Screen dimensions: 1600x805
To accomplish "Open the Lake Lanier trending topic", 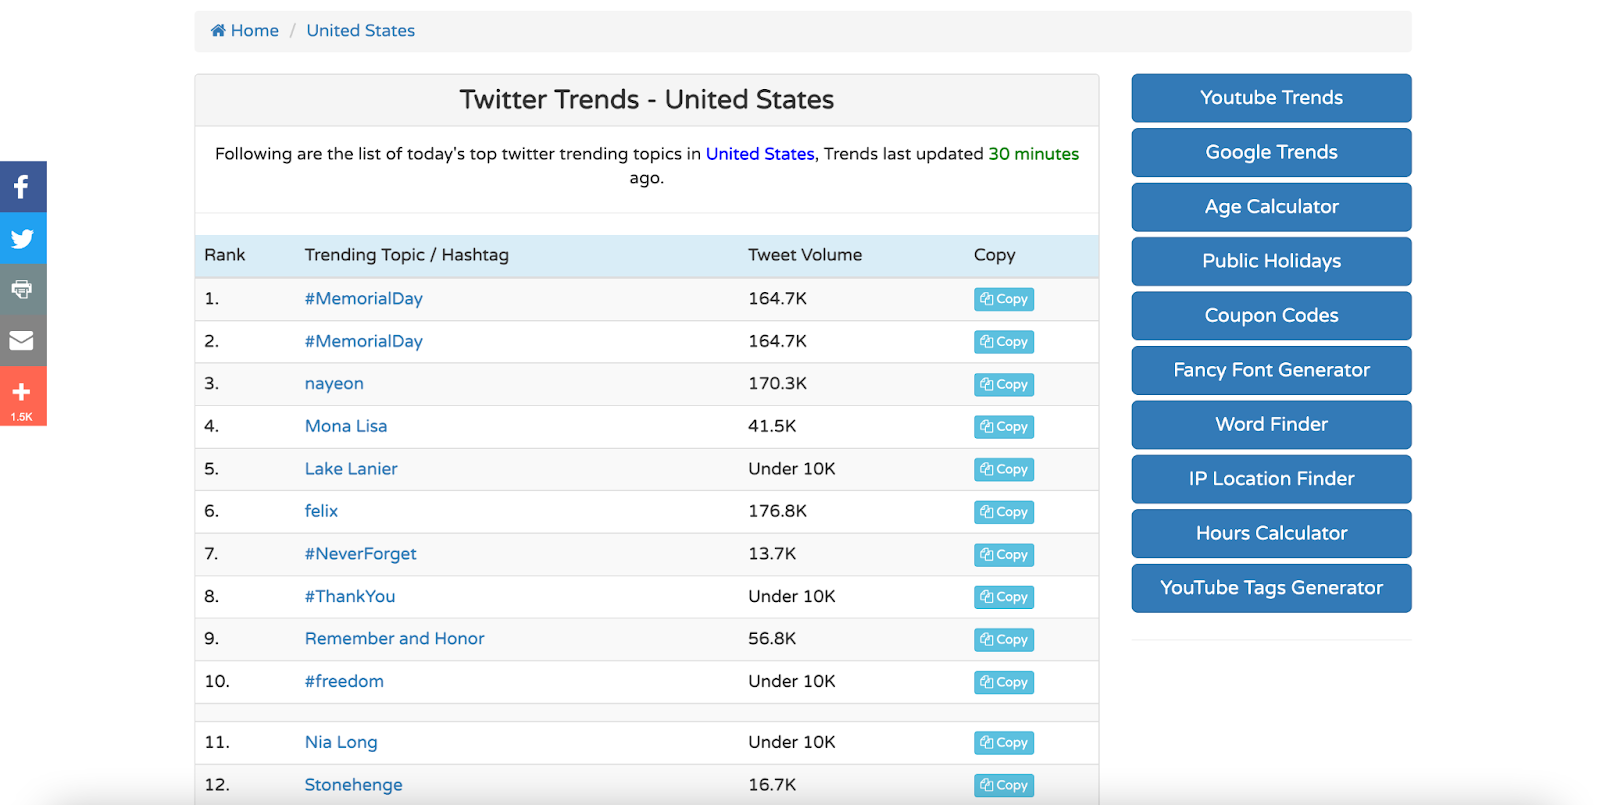I will pos(351,469).
